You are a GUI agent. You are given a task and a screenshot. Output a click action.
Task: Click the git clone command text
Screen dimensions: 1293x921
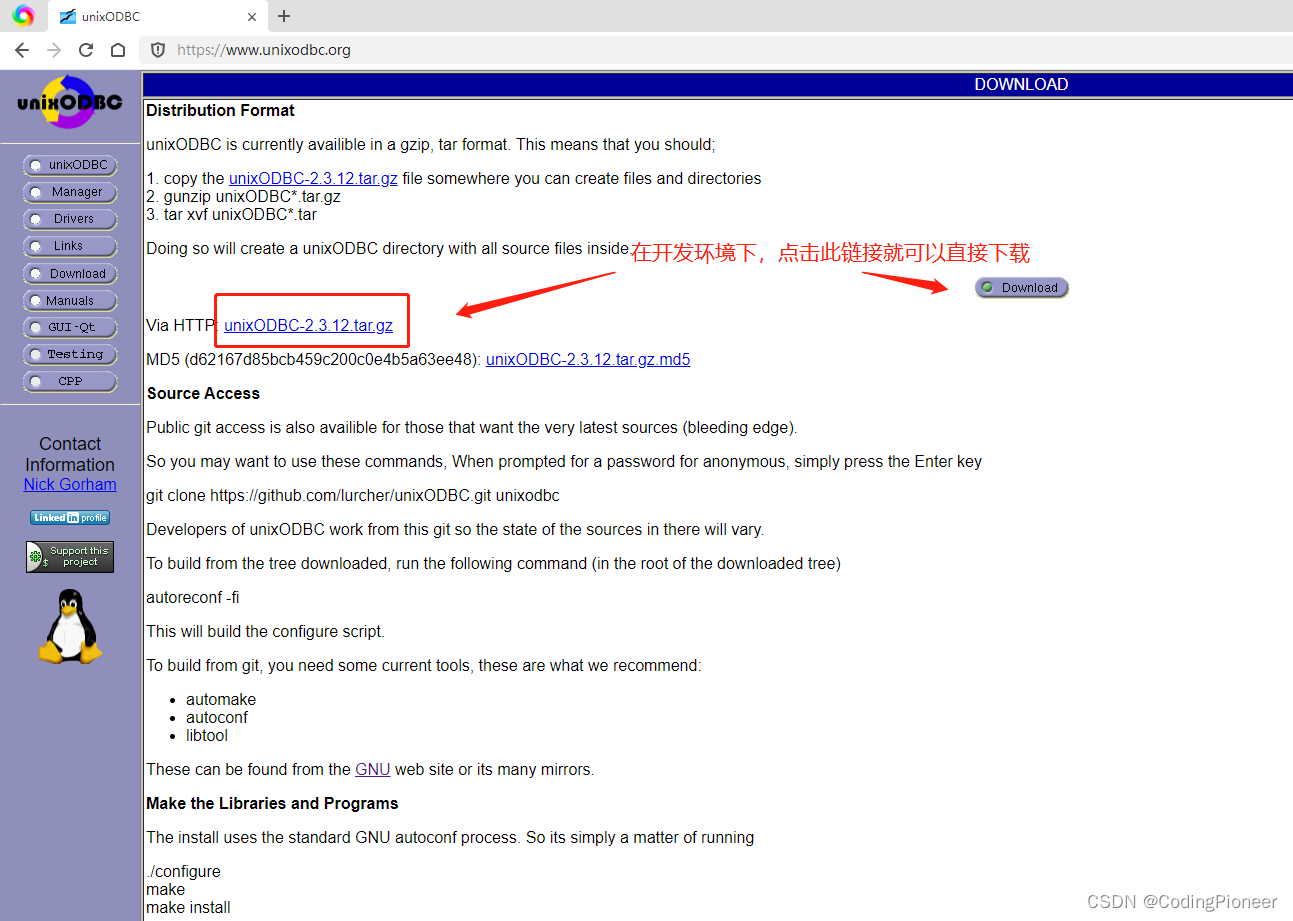353,495
